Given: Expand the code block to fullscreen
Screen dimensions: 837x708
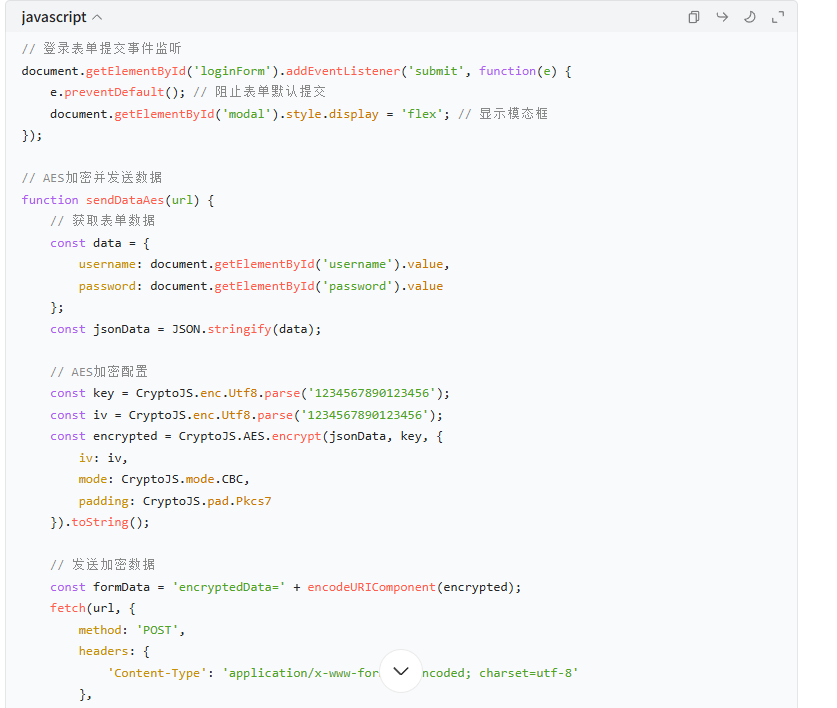Looking at the screenshot, I should (x=778, y=17).
